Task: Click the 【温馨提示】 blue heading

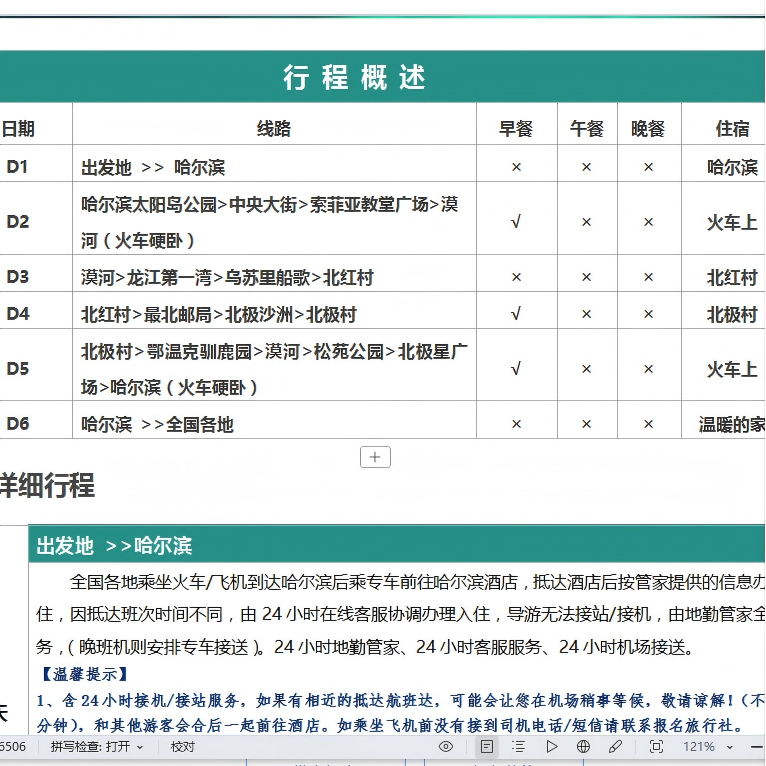Action: 84,674
